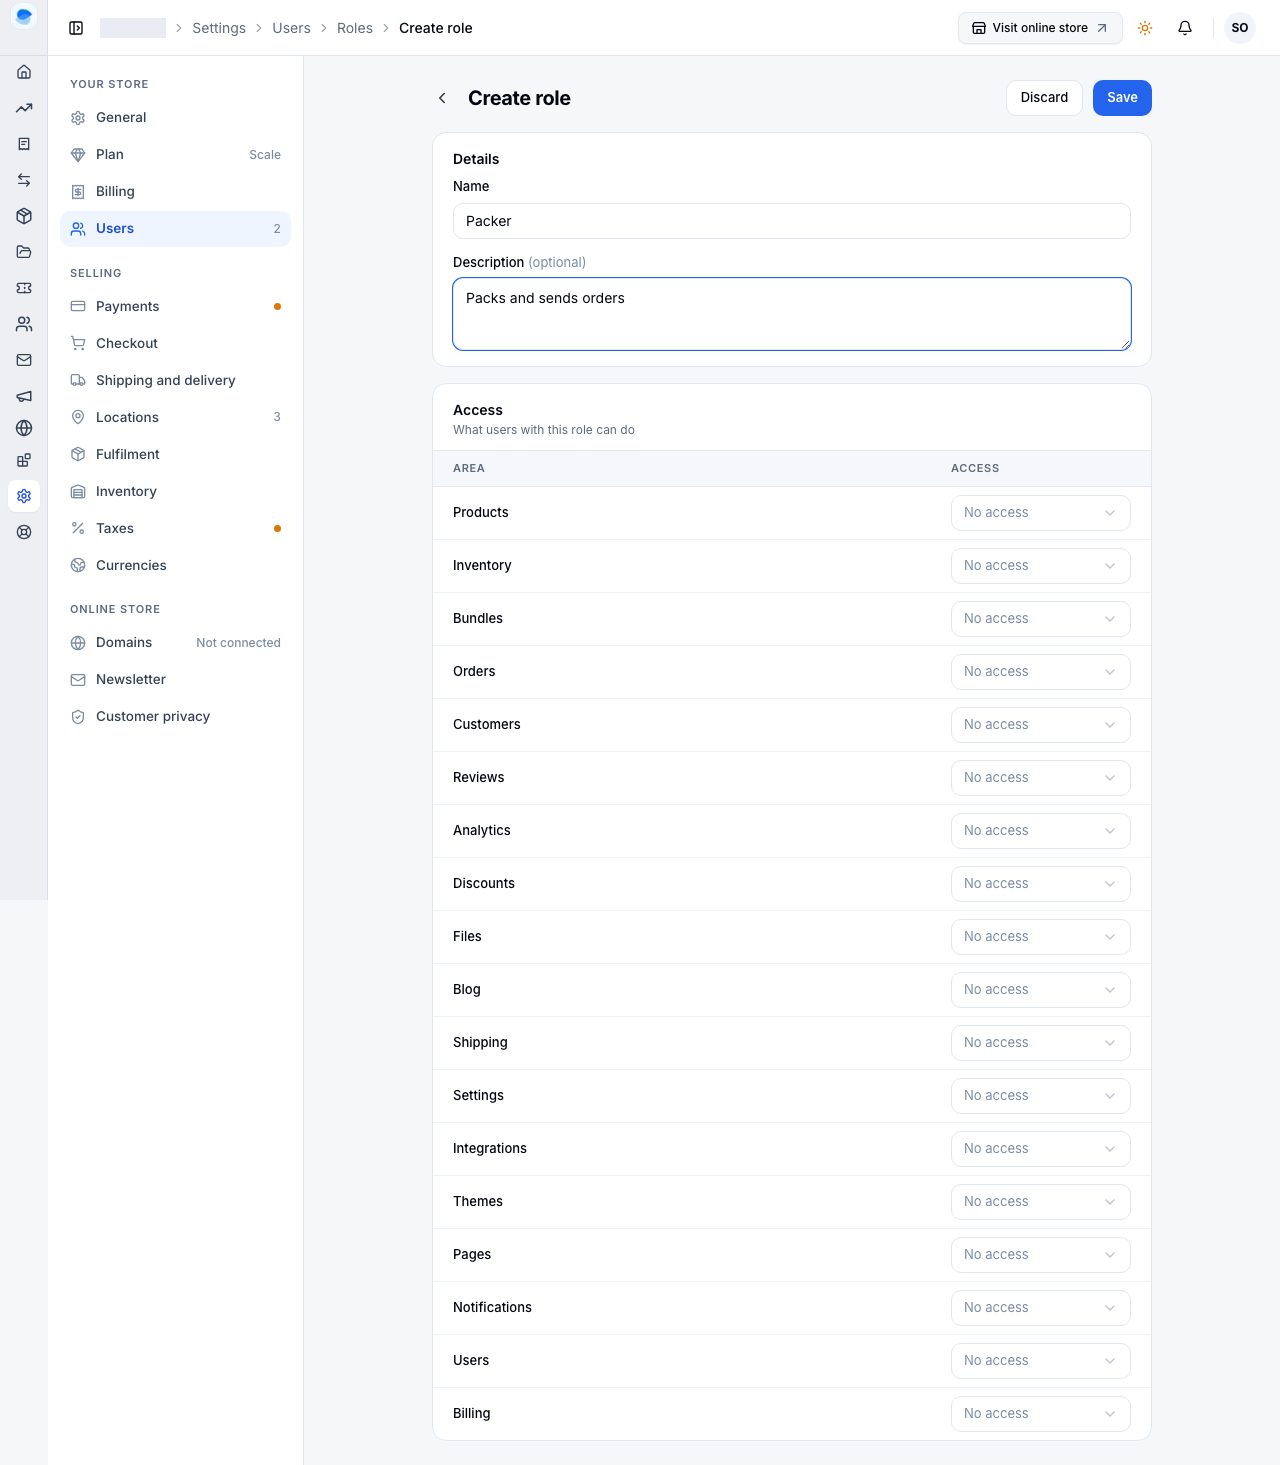Click the Settings breadcrumb link
This screenshot has width=1280, height=1465.
[x=219, y=28]
